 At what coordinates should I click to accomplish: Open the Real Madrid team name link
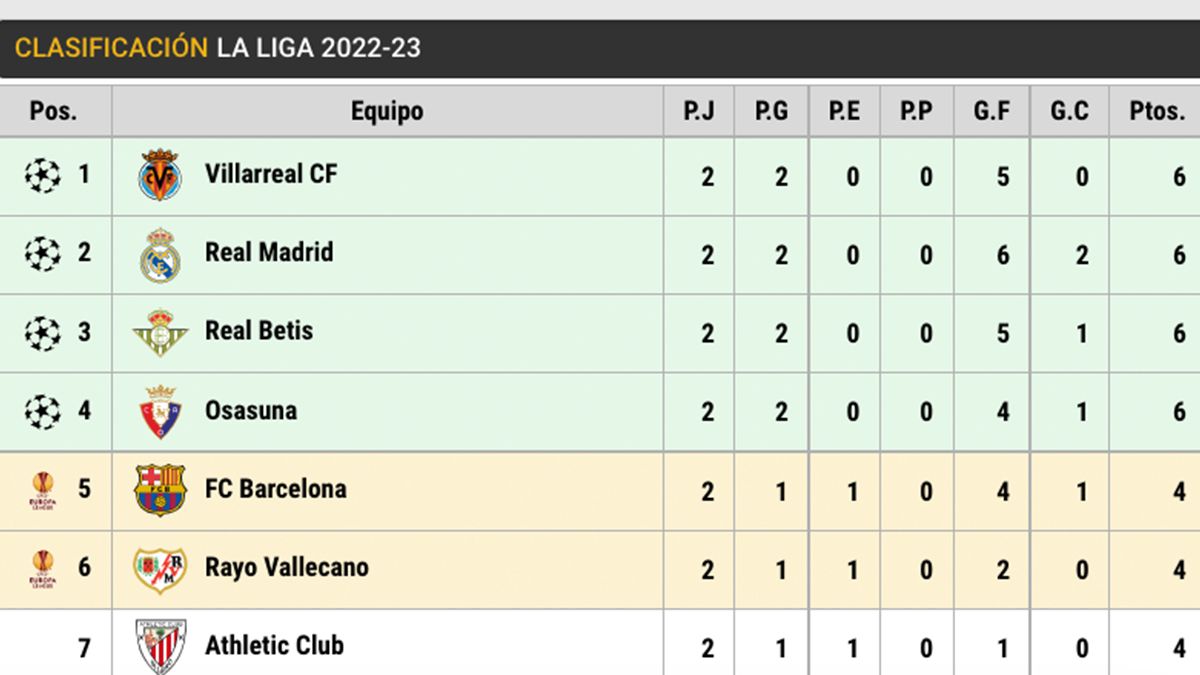click(269, 252)
